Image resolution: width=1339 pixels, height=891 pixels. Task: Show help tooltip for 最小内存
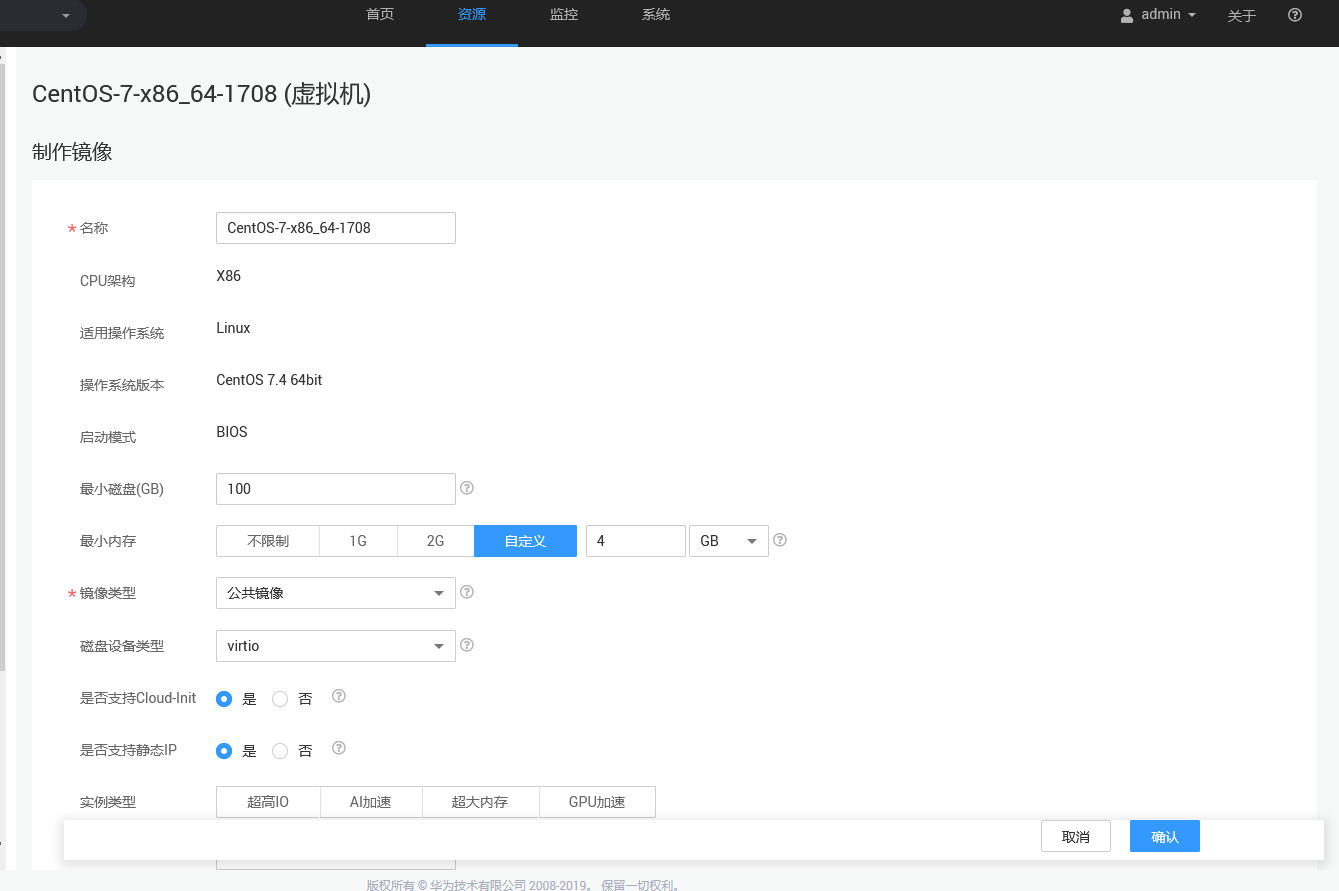coord(780,540)
